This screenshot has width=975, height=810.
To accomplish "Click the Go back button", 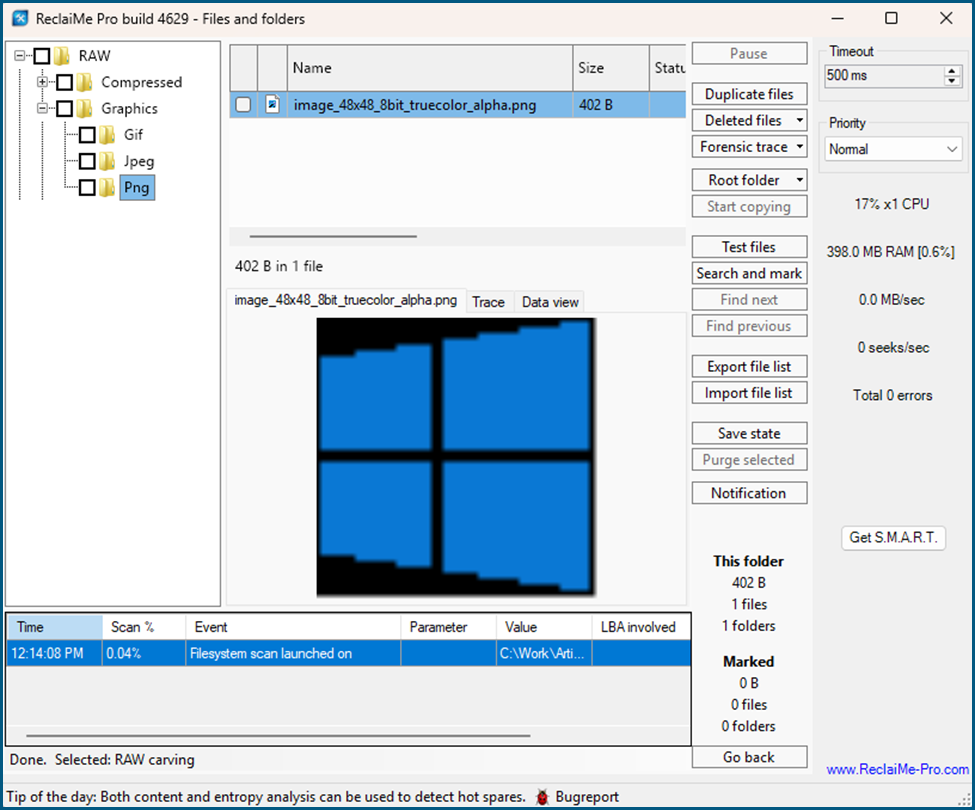I will pos(749,757).
